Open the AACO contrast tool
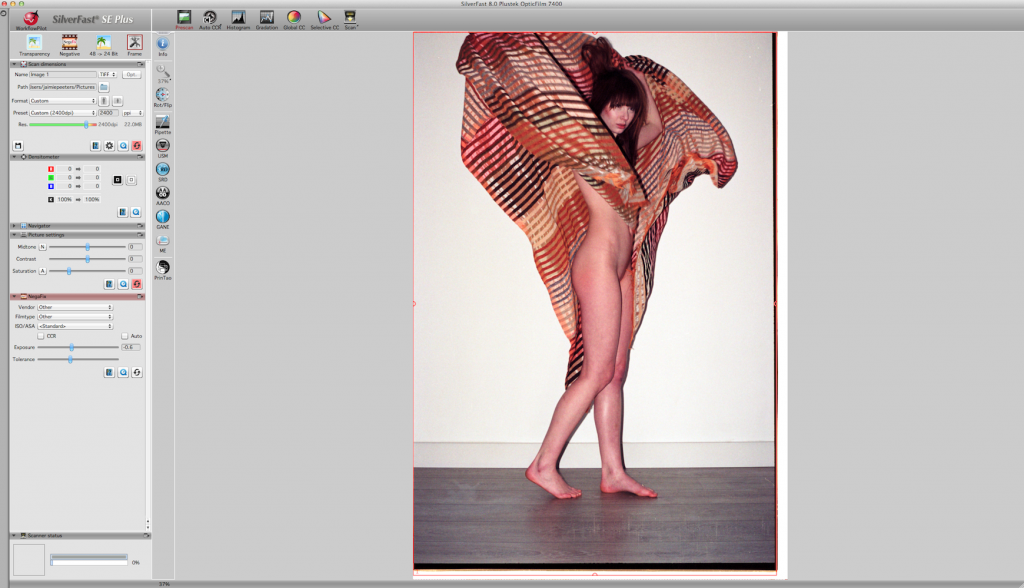The height and width of the screenshot is (588, 1024). [163, 195]
